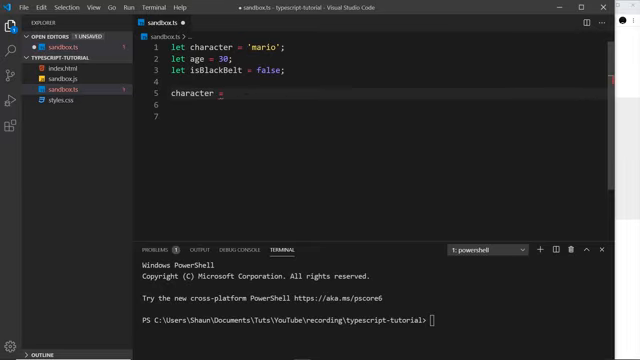
Task: Create a new terminal with plus icon
Action: 540,249
